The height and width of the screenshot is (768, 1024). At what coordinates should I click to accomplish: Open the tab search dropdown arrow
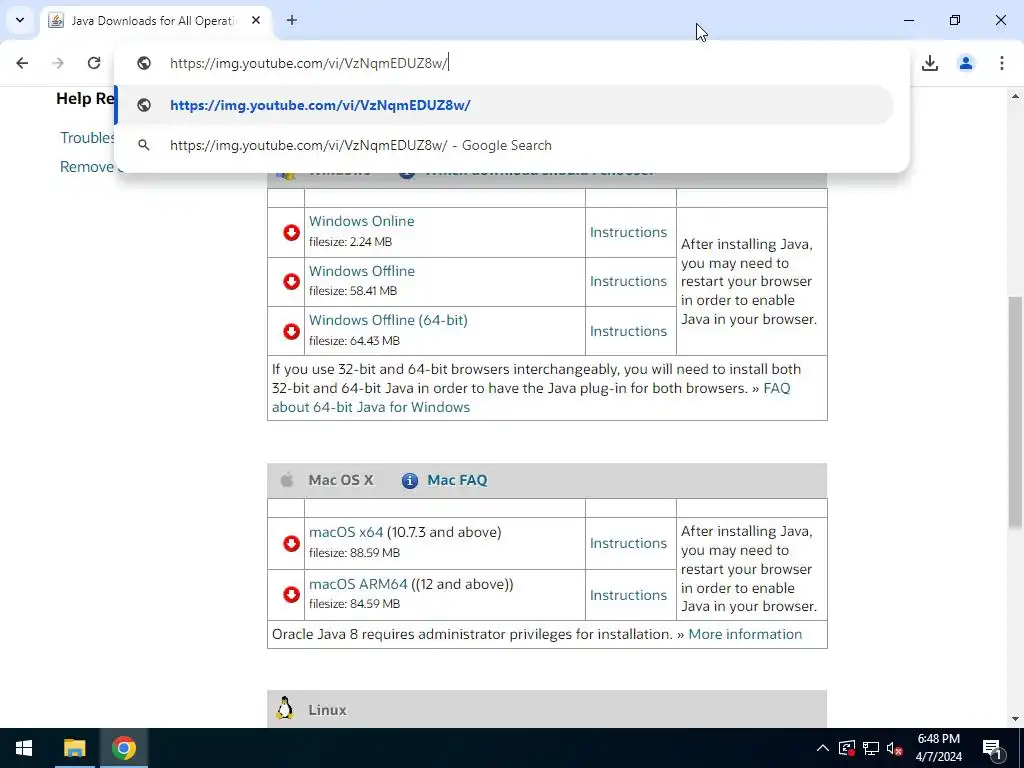tap(20, 20)
